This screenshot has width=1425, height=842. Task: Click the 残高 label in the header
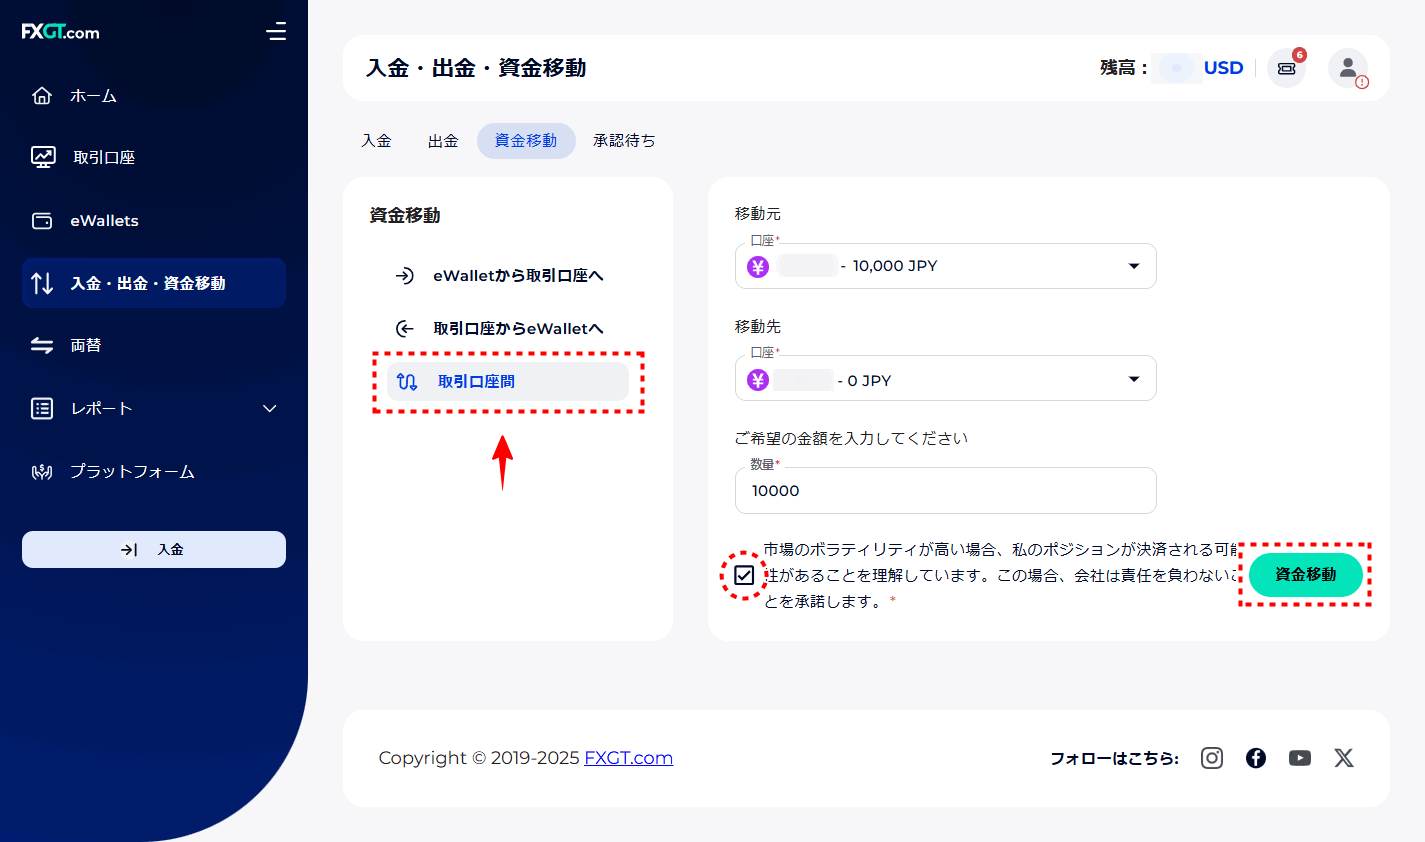1123,68
